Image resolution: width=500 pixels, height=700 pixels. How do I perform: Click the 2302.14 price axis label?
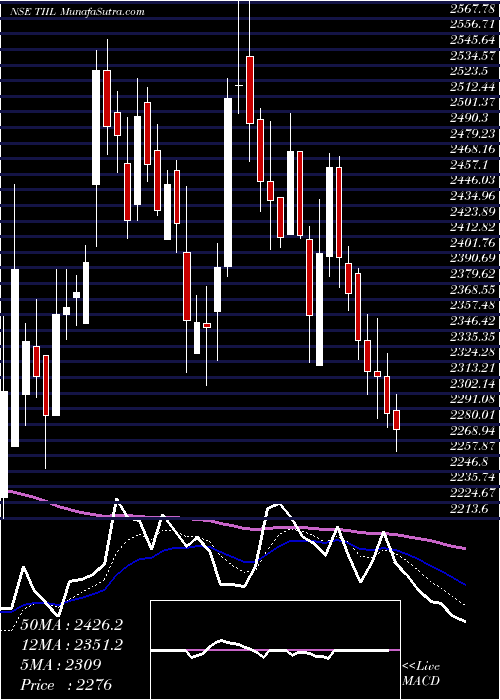coord(474,383)
